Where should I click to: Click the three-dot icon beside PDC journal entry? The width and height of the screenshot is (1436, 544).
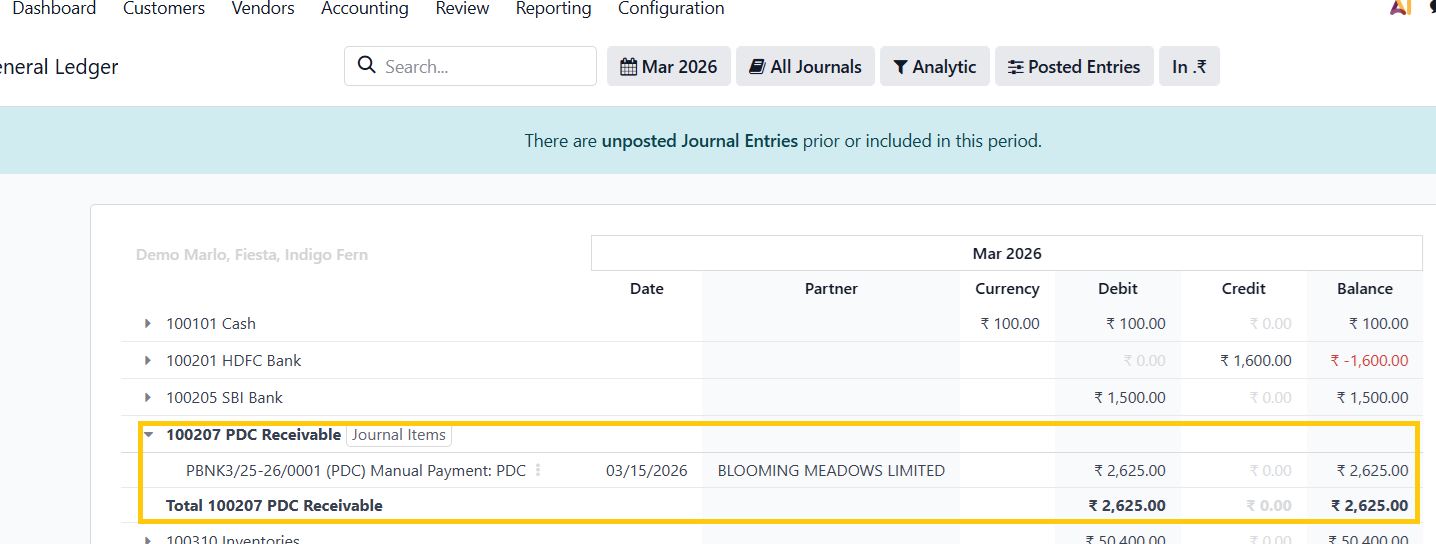(x=538, y=470)
